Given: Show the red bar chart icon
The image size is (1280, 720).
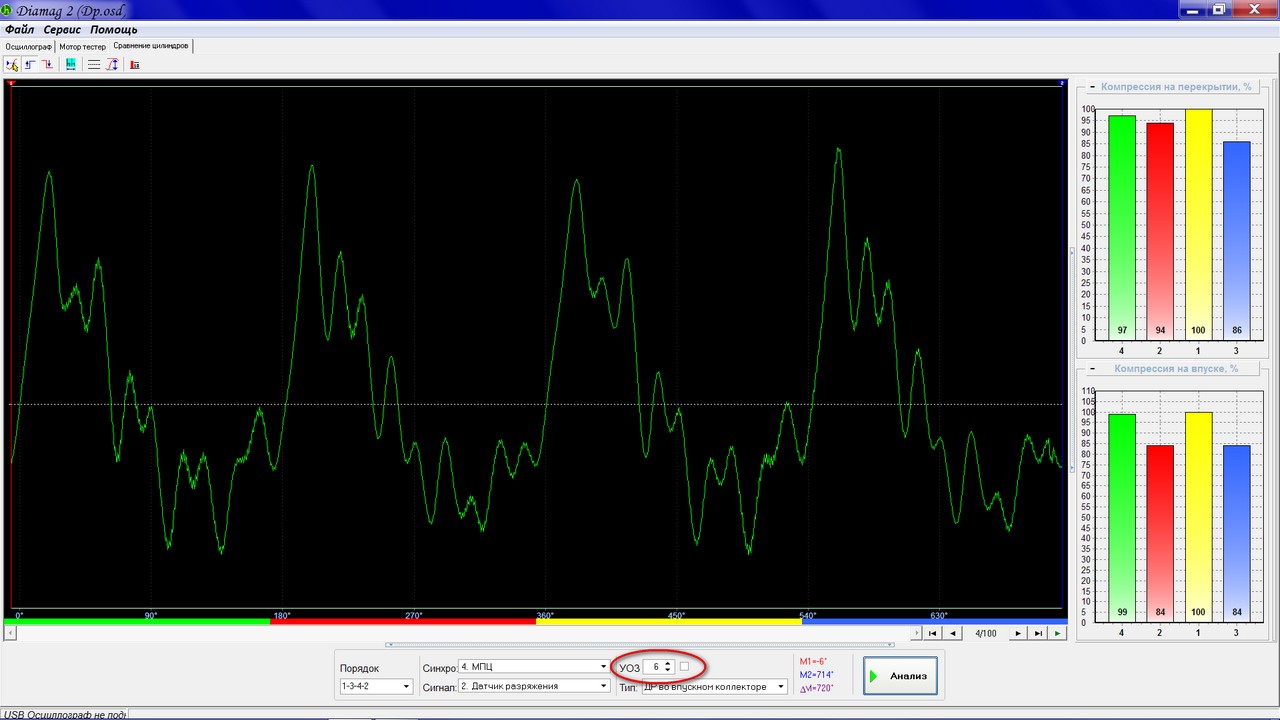Looking at the screenshot, I should tap(135, 64).
